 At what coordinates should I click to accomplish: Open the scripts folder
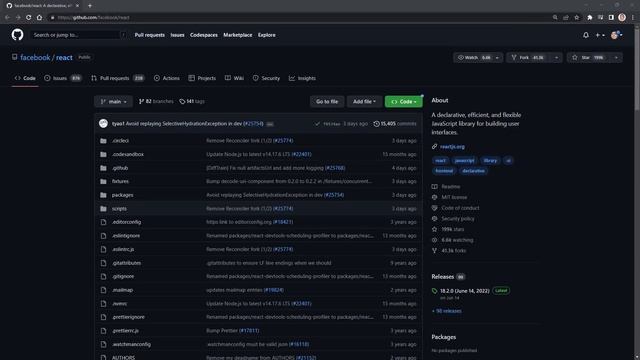pos(119,209)
